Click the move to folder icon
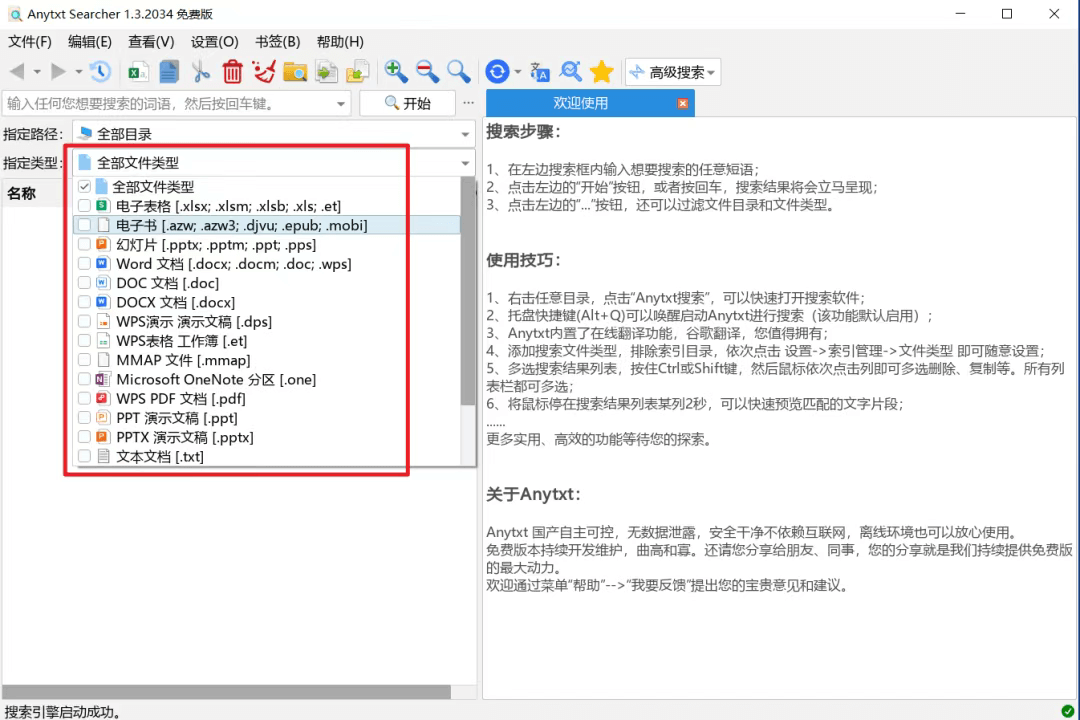 [x=358, y=72]
